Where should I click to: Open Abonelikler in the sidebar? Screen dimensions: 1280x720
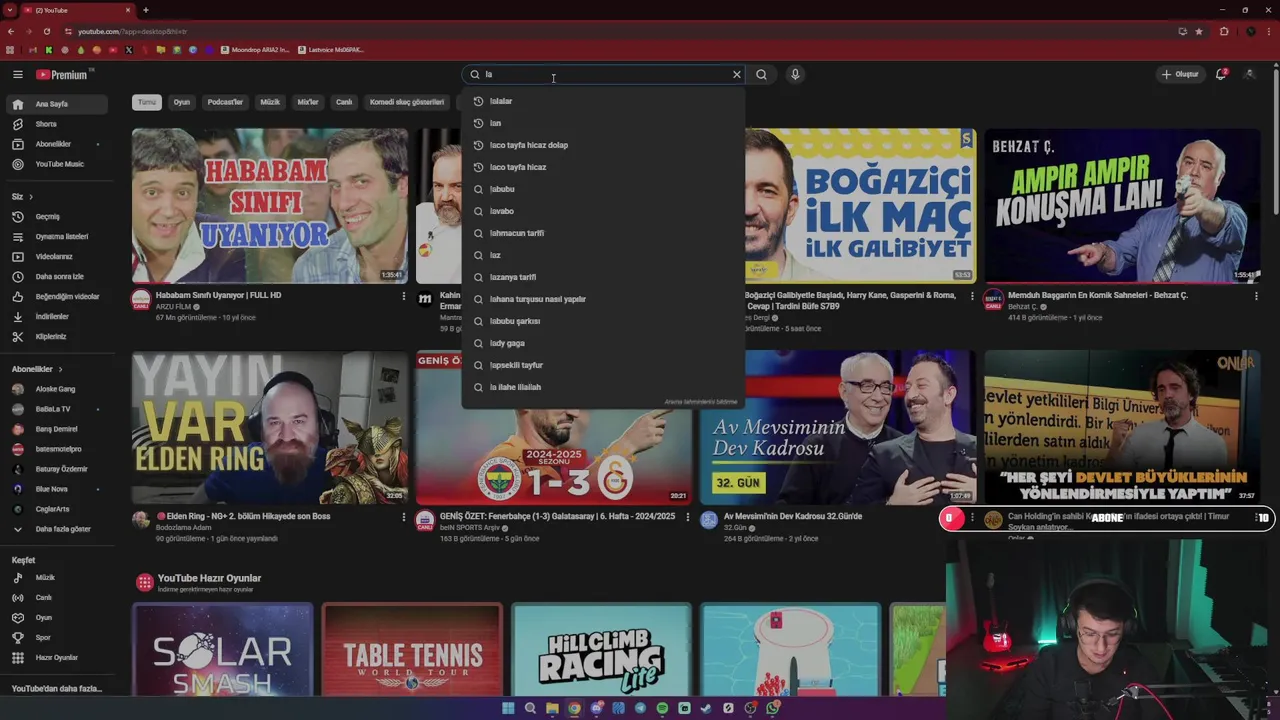[x=58, y=144]
